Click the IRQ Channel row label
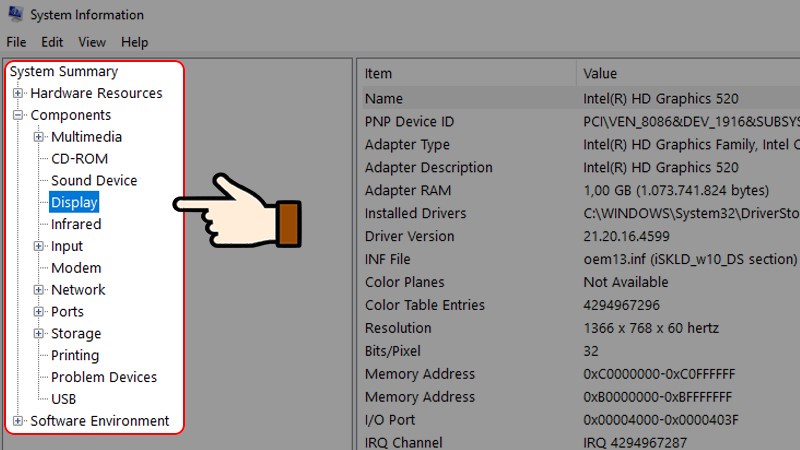This screenshot has height=450, width=800. [404, 442]
